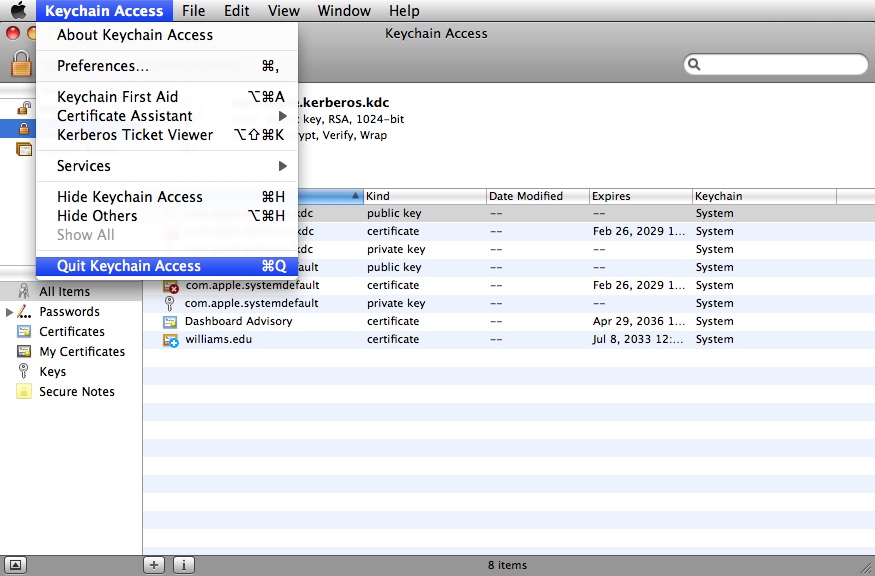This screenshot has width=875, height=576.
Task: Select the Certificates category label
Action: (x=72, y=332)
